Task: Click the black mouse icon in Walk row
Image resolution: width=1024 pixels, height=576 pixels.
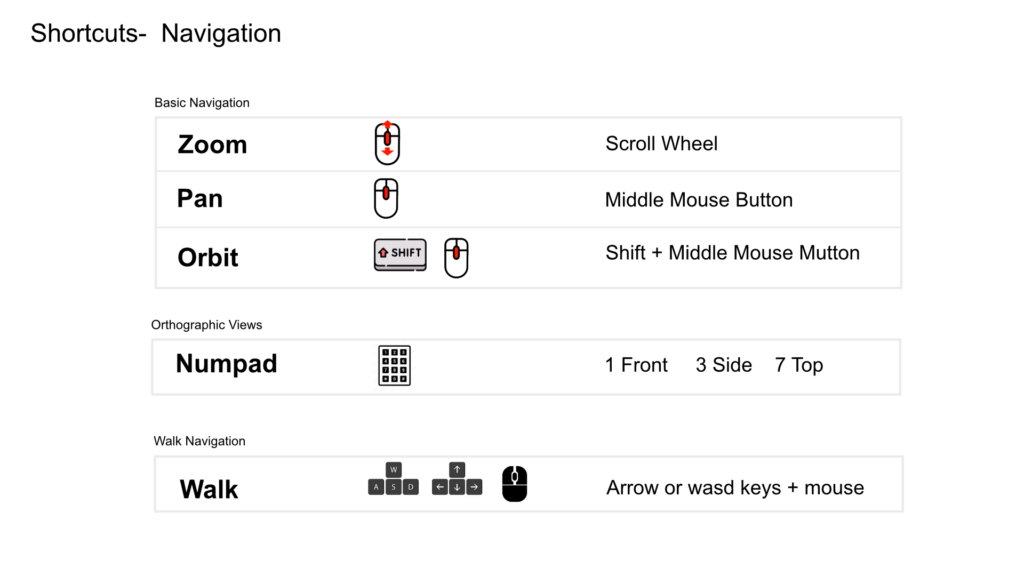Action: click(515, 483)
